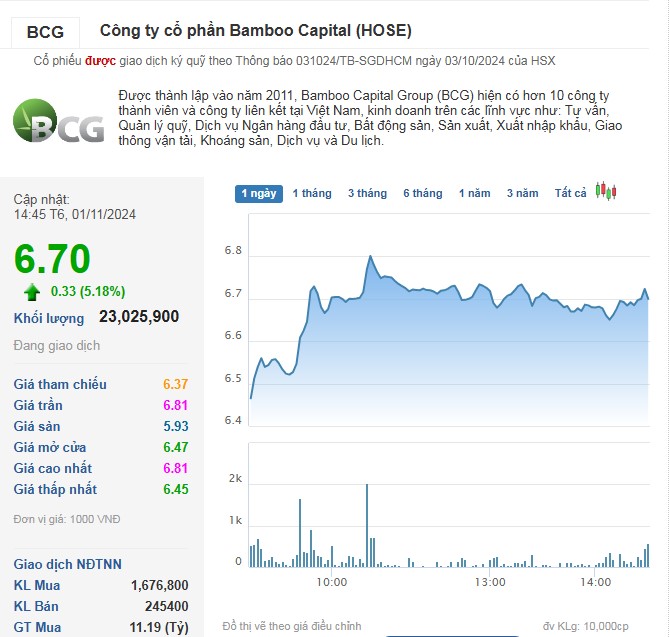Switch chart to '3 tháng' range

[x=367, y=193]
